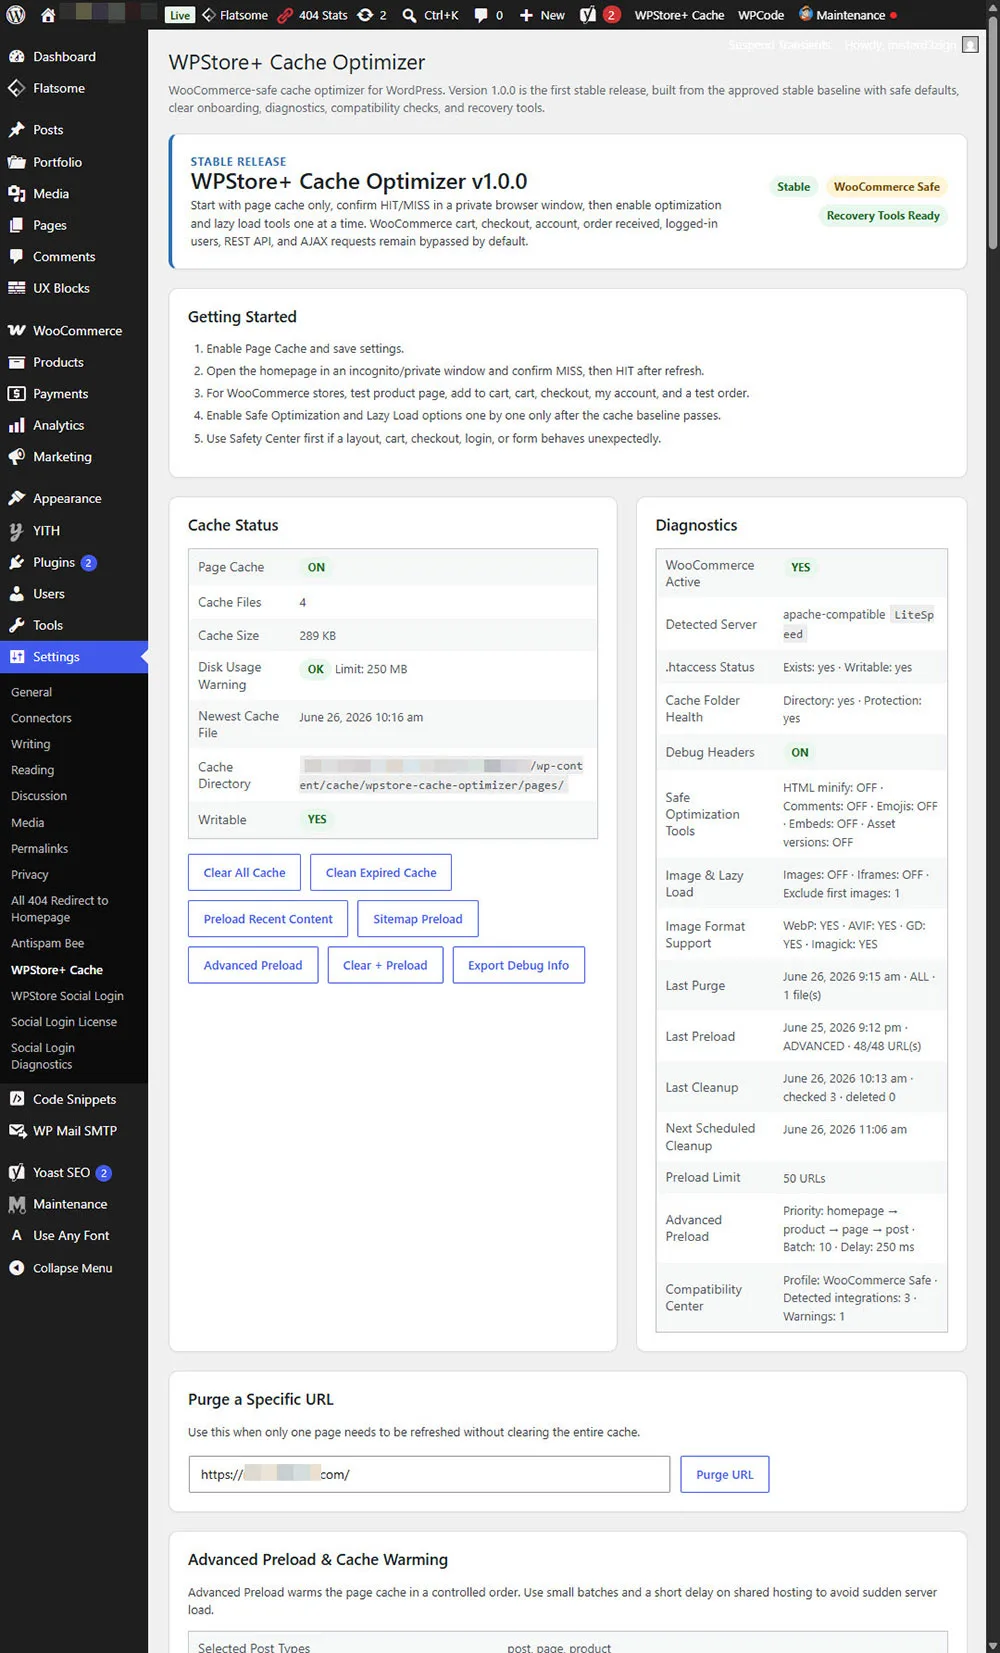Focus the Purge a Specific URL field
1000x1653 pixels.
tap(429, 1474)
